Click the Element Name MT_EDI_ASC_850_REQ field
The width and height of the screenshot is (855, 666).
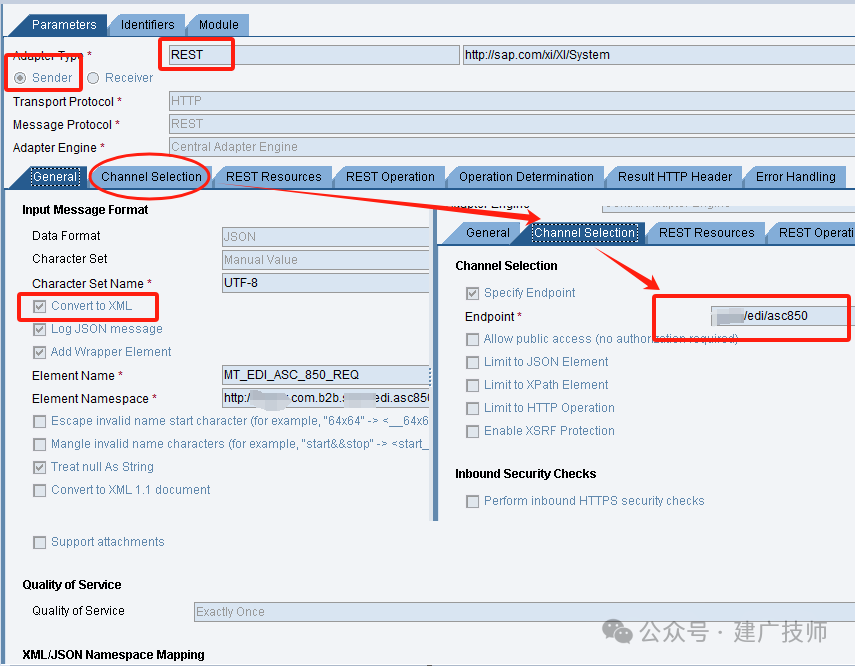point(326,375)
